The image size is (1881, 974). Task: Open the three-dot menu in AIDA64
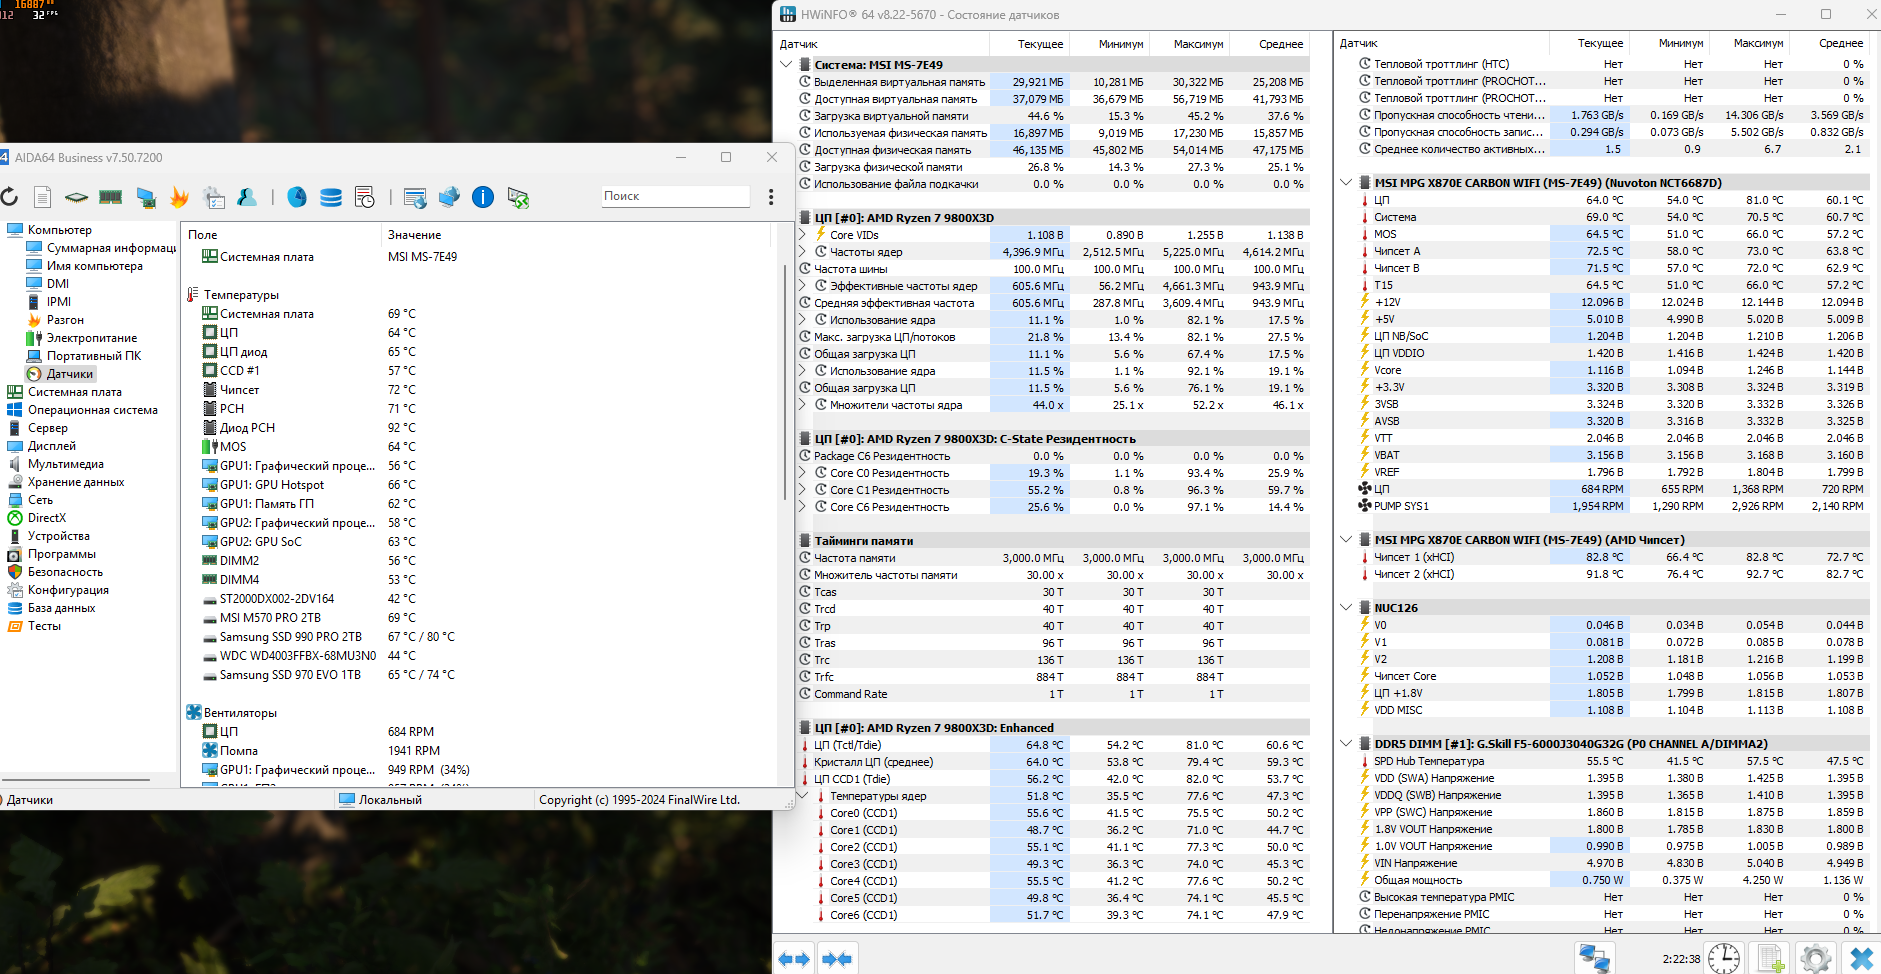point(771,197)
